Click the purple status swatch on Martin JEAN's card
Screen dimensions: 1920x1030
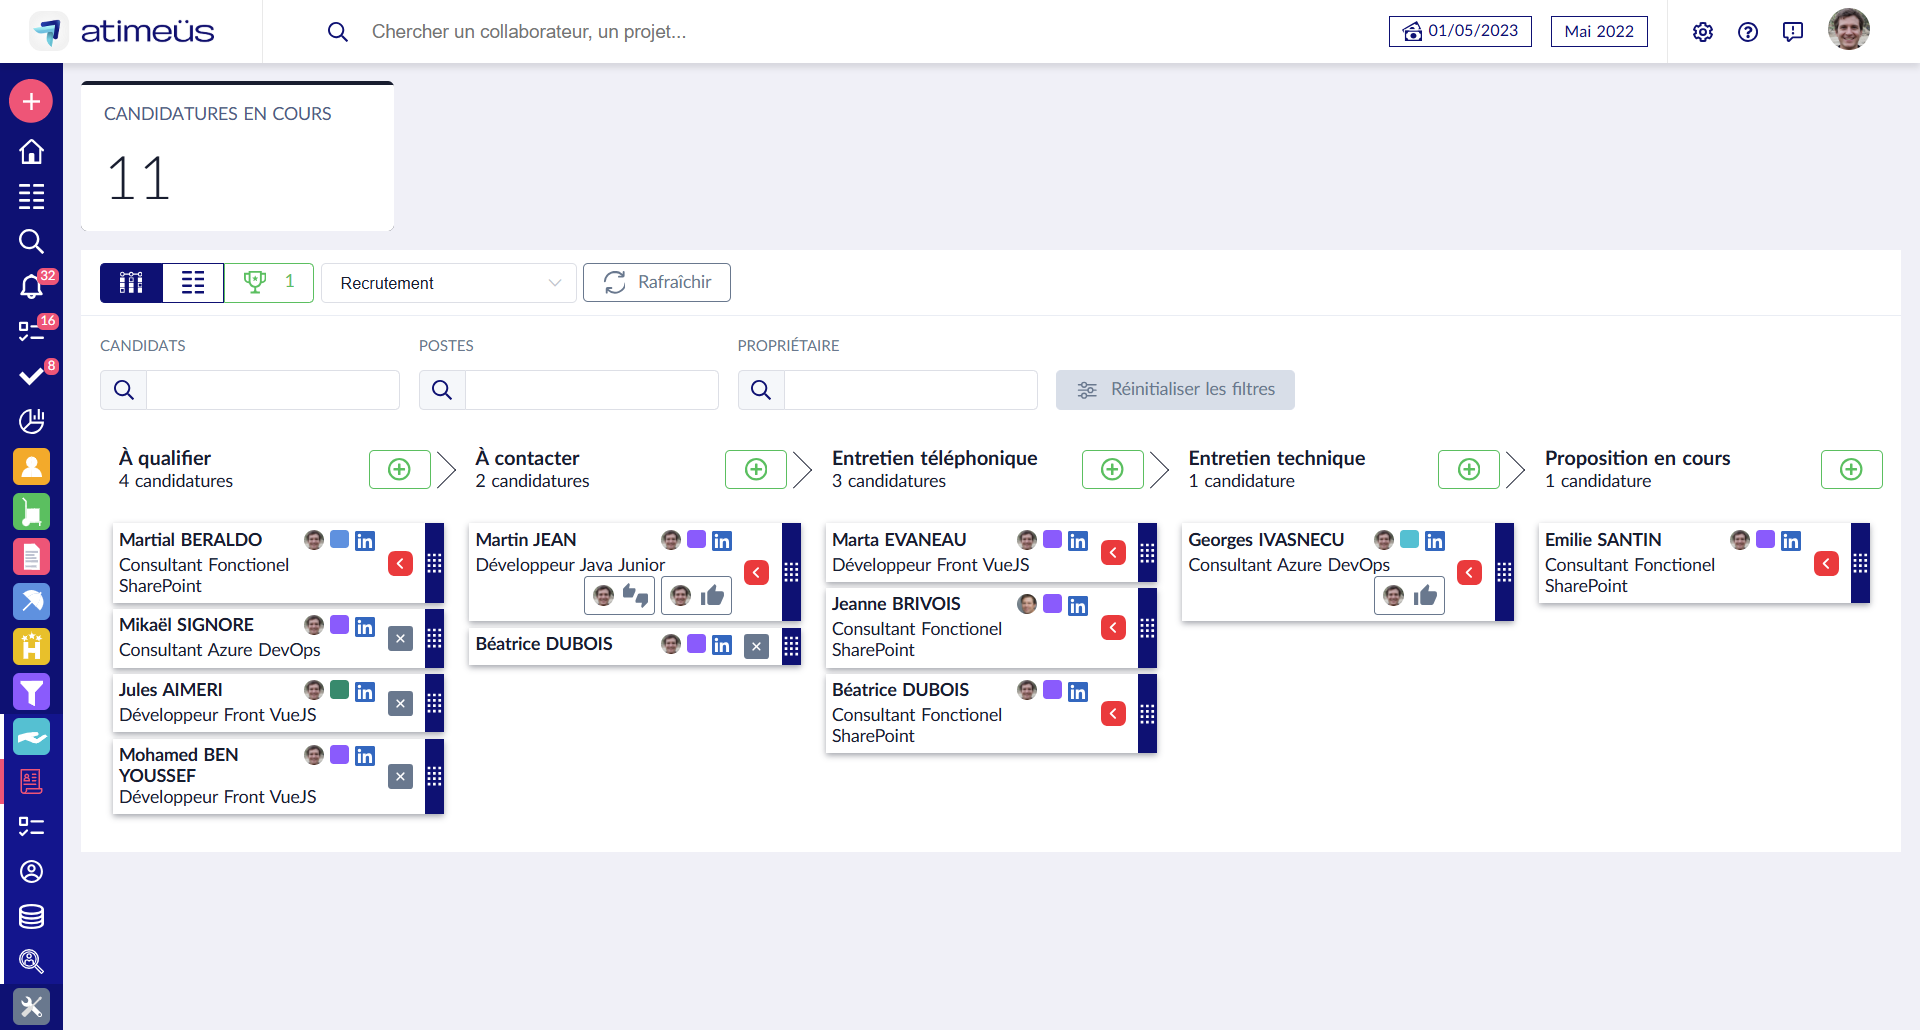coord(696,540)
